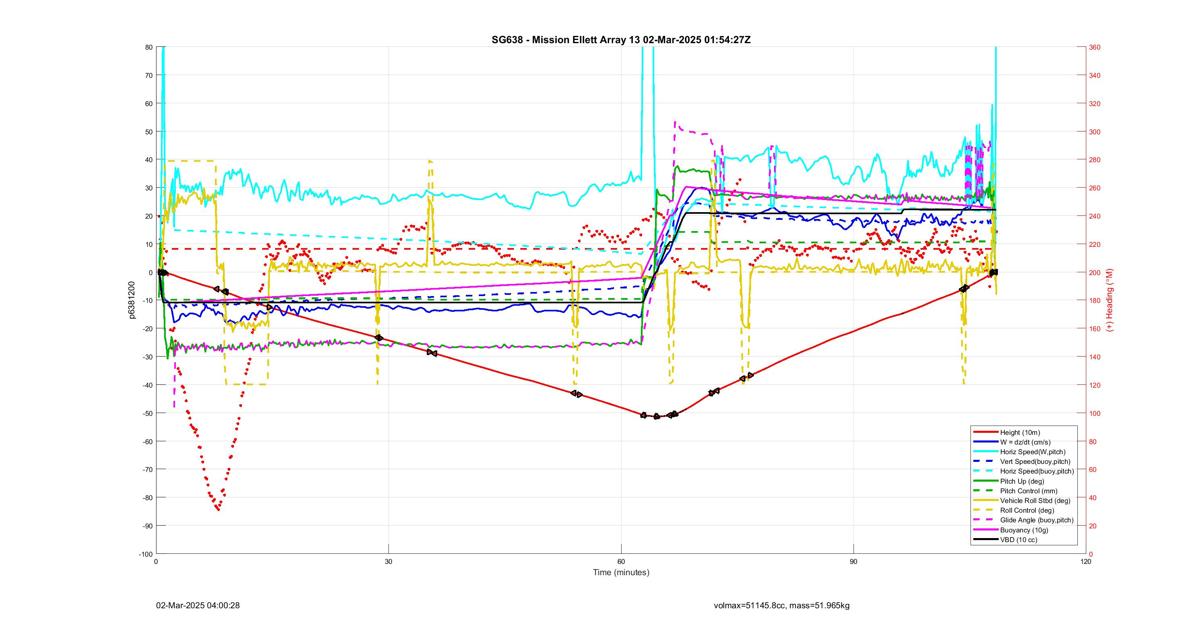1200x622 pixels.
Task: Click the 'volmax=51145.8cc, mass=51.965kg' footer text
Action: (782, 605)
